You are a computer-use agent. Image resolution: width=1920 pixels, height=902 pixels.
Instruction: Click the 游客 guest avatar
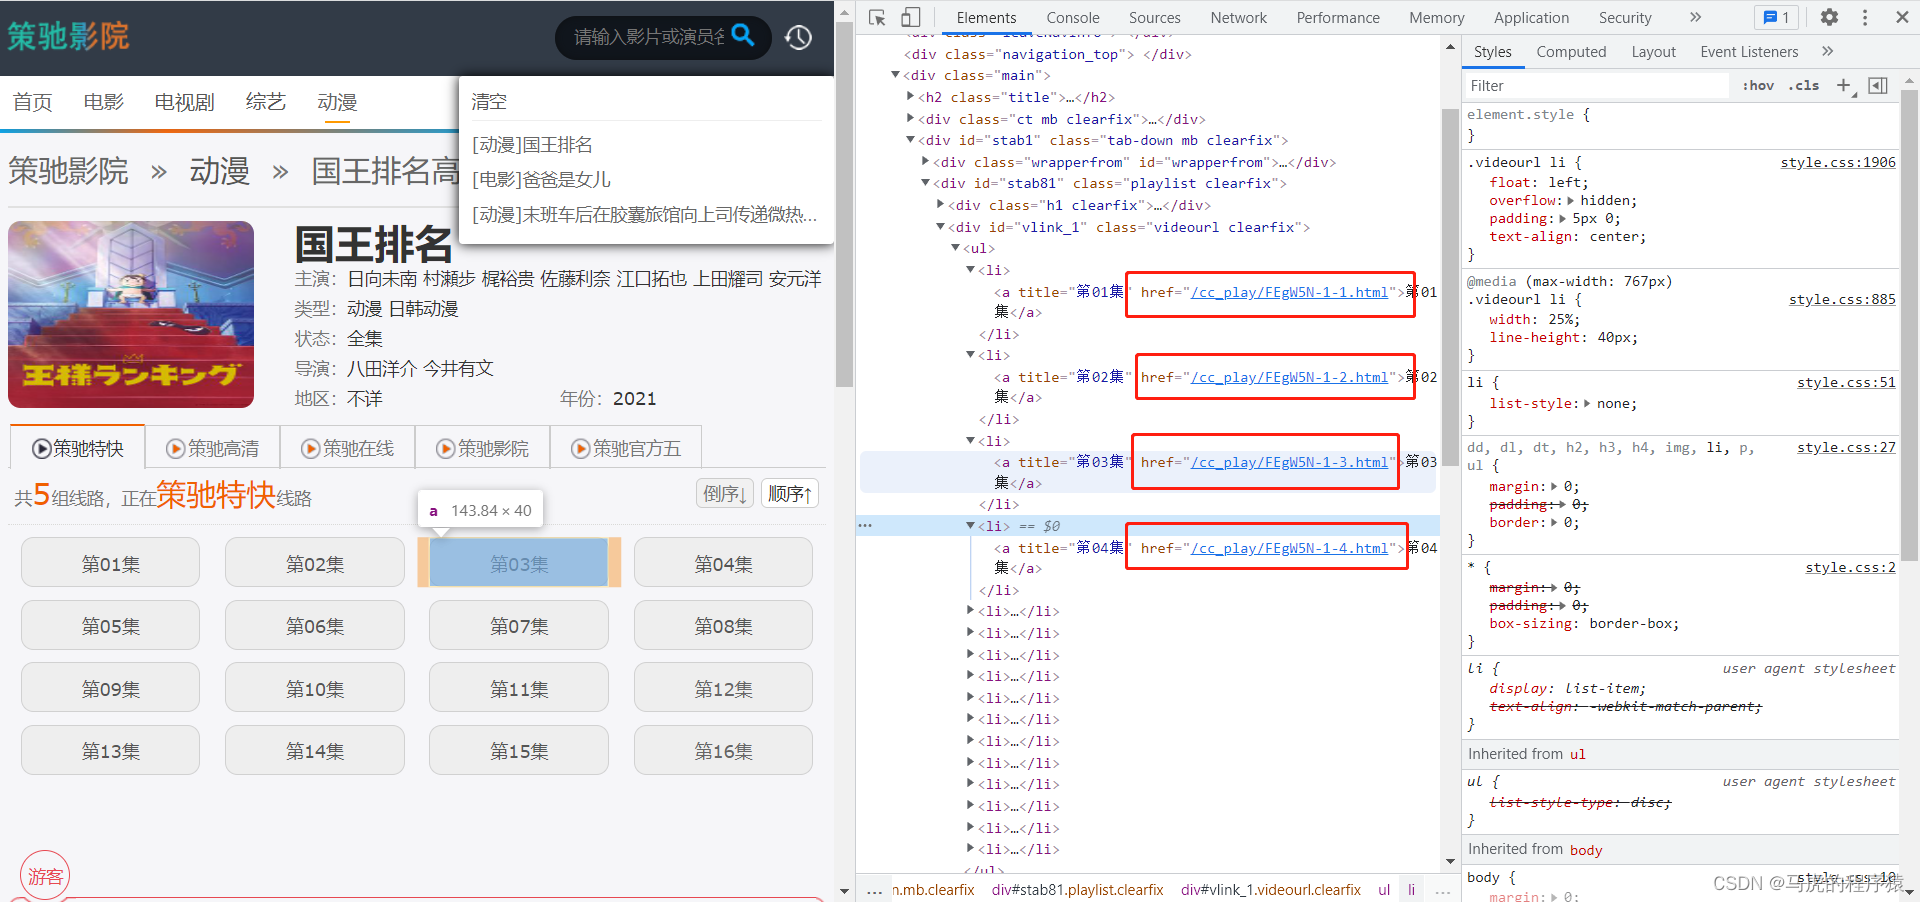[x=45, y=875]
